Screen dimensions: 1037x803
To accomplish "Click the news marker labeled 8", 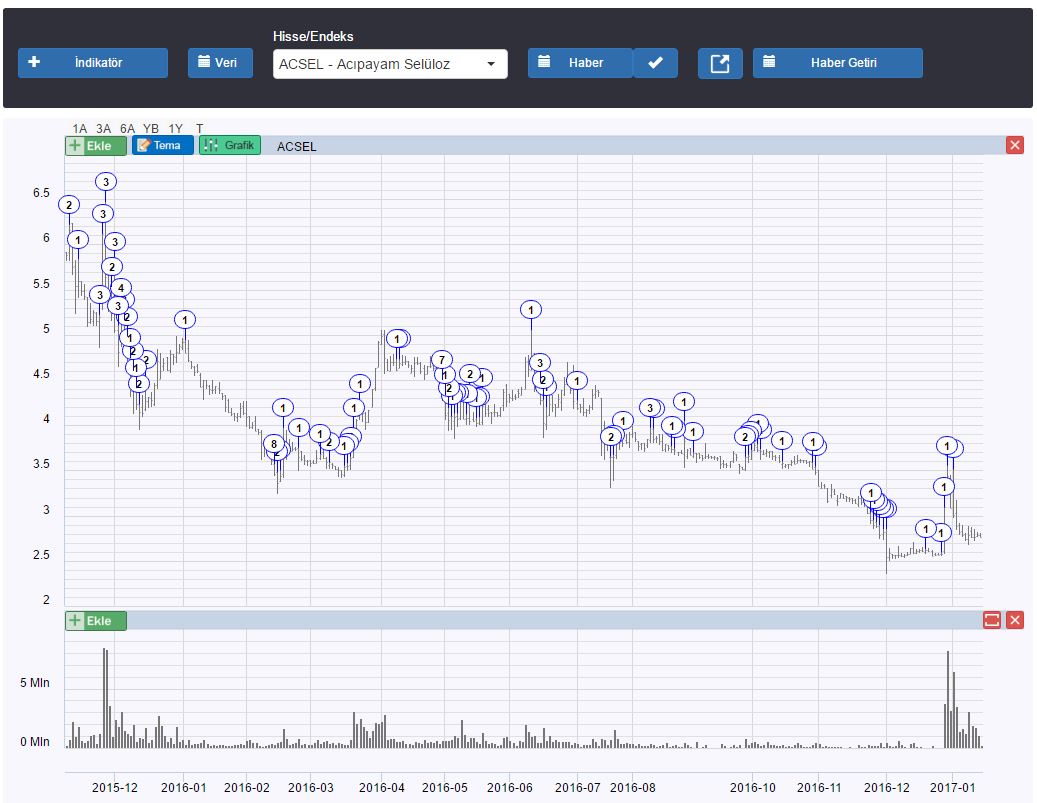I will (273, 444).
